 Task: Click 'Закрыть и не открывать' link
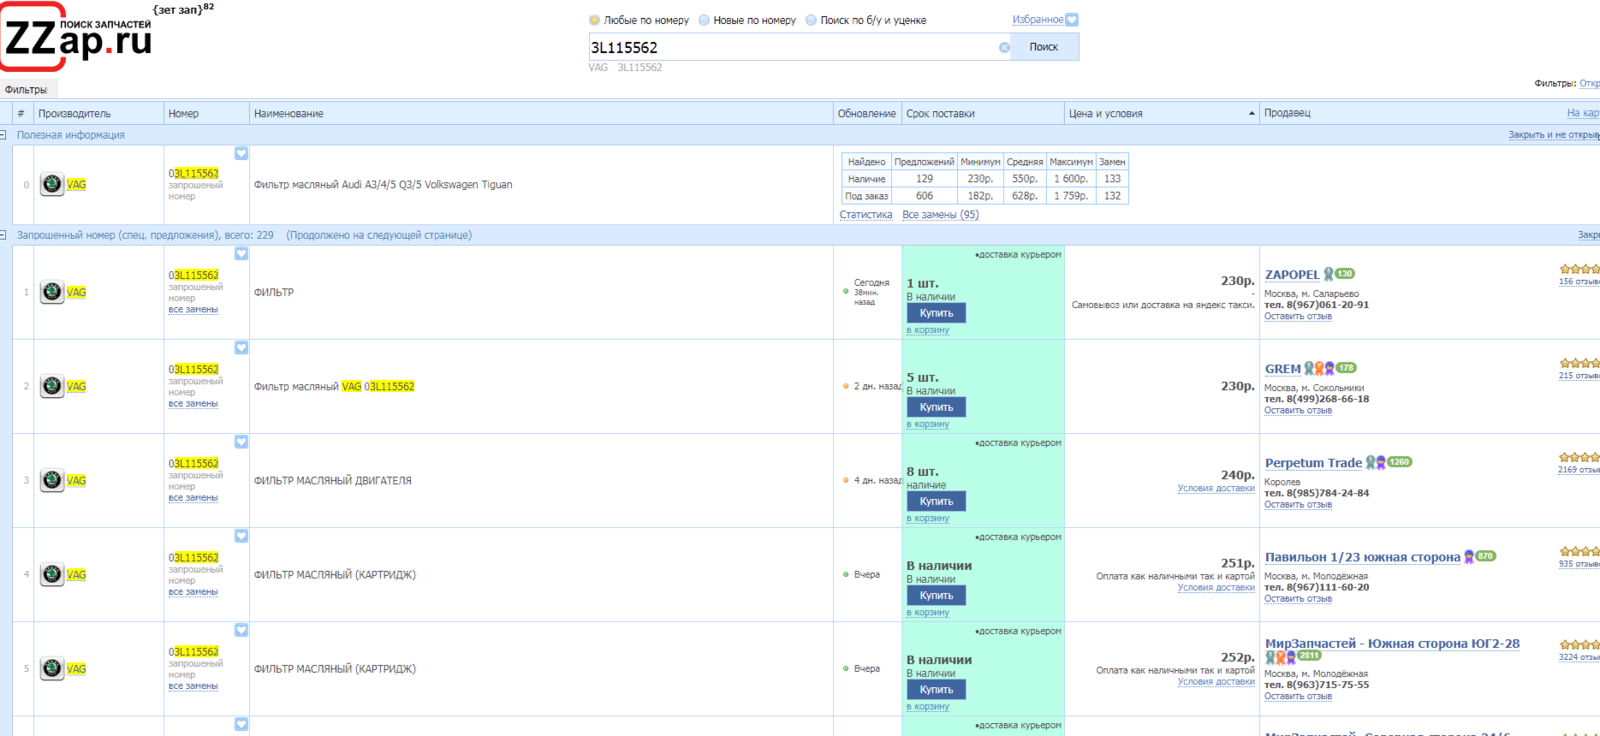coord(1554,135)
